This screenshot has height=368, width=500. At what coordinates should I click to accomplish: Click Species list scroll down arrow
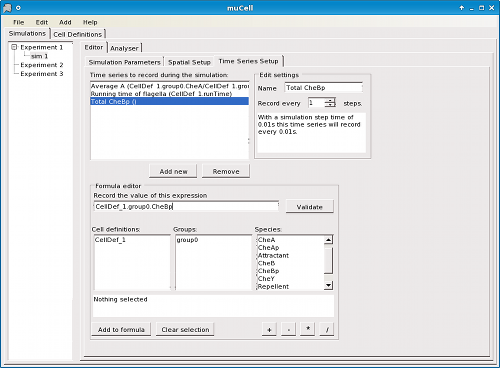pyautogui.click(x=329, y=285)
